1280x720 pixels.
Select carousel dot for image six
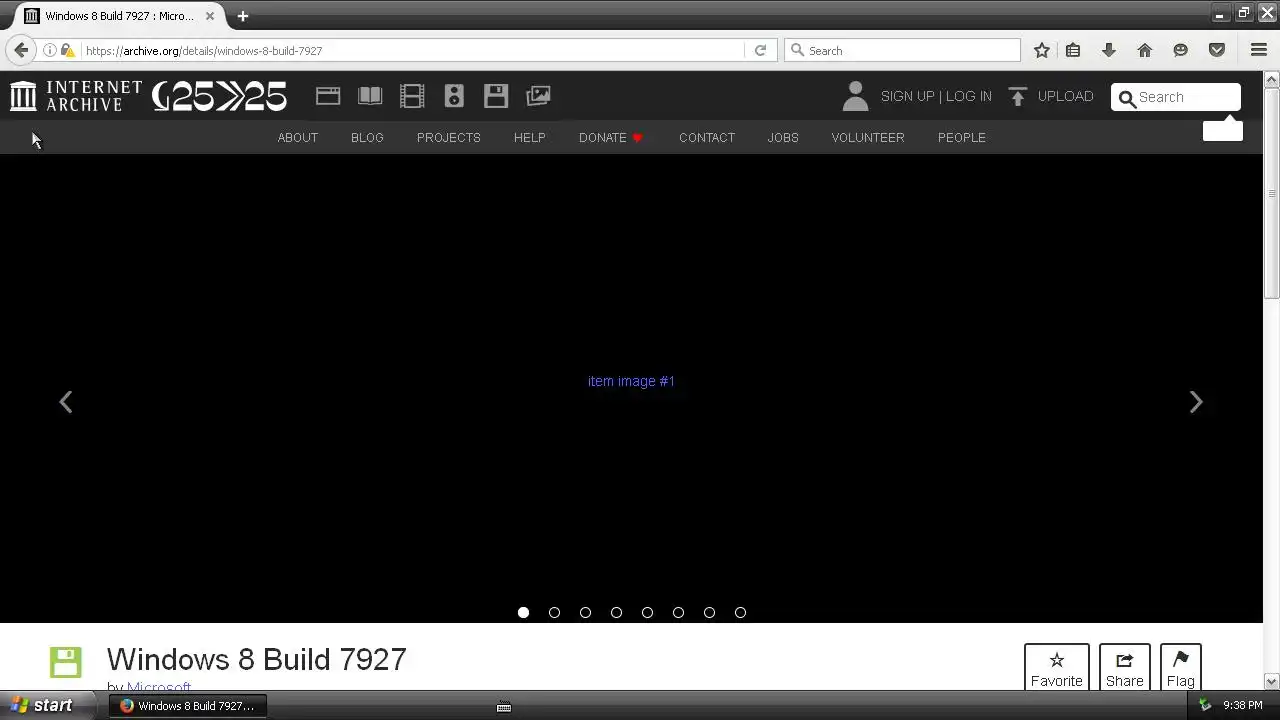click(678, 612)
